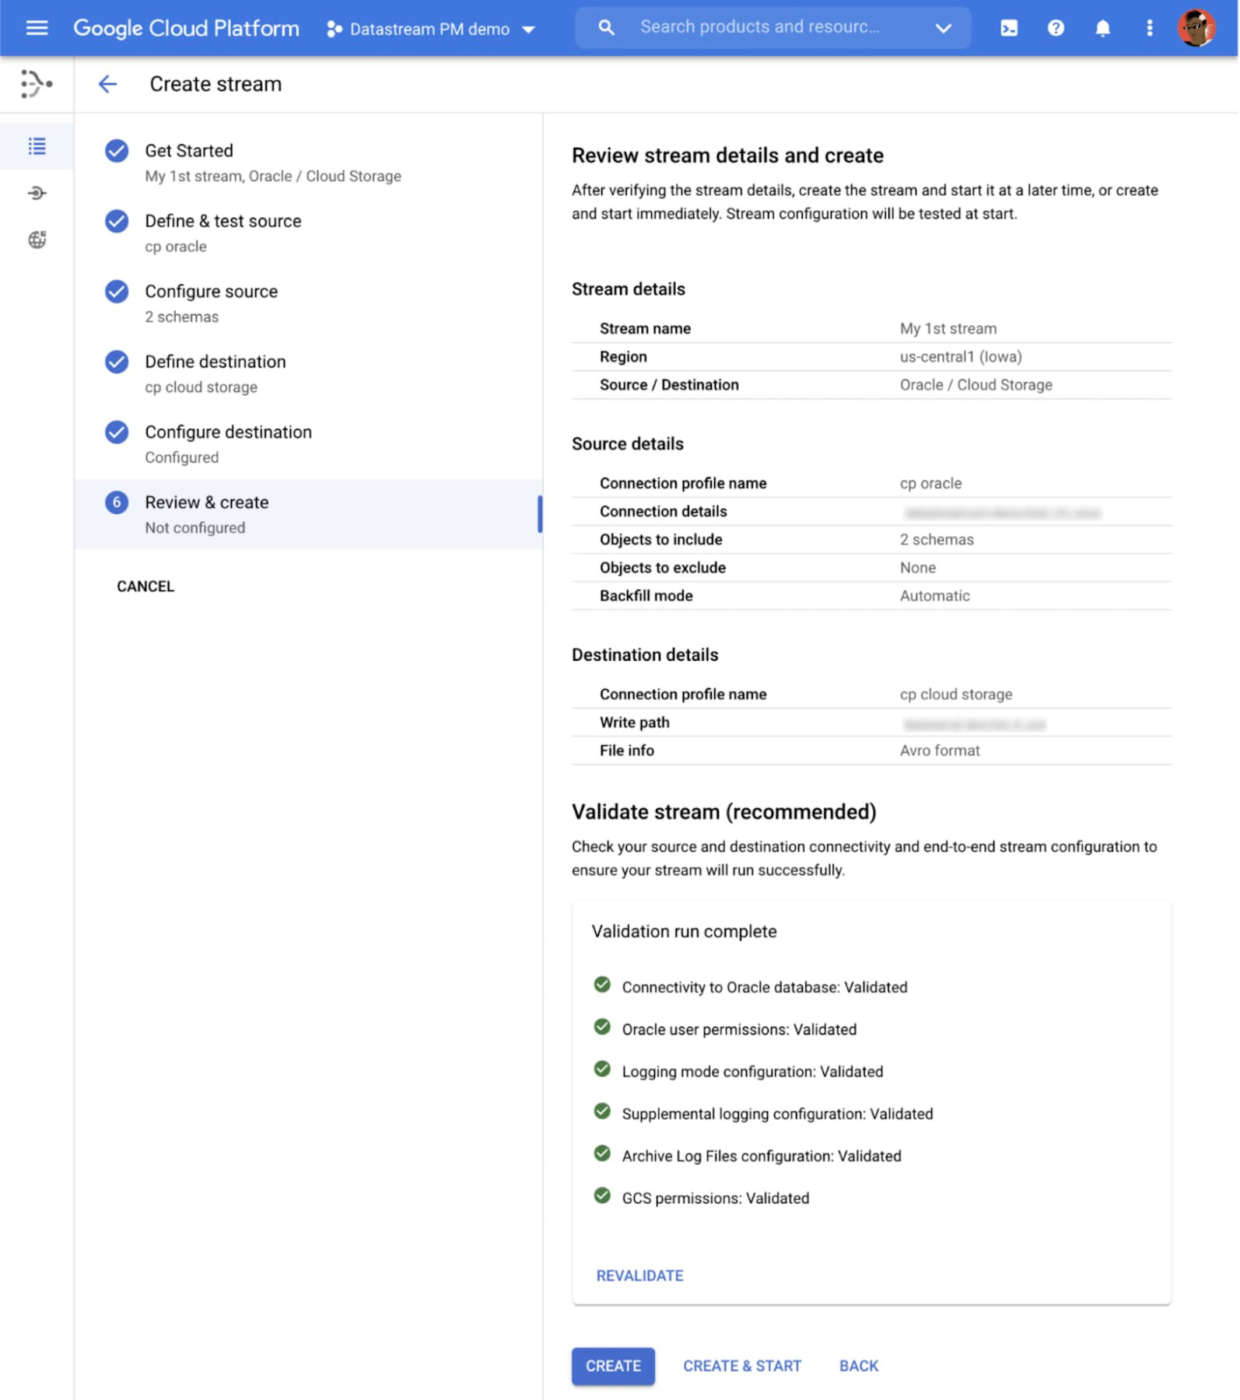Go back using the arrow icon
Viewport: 1240px width, 1400px height.
coord(108,84)
